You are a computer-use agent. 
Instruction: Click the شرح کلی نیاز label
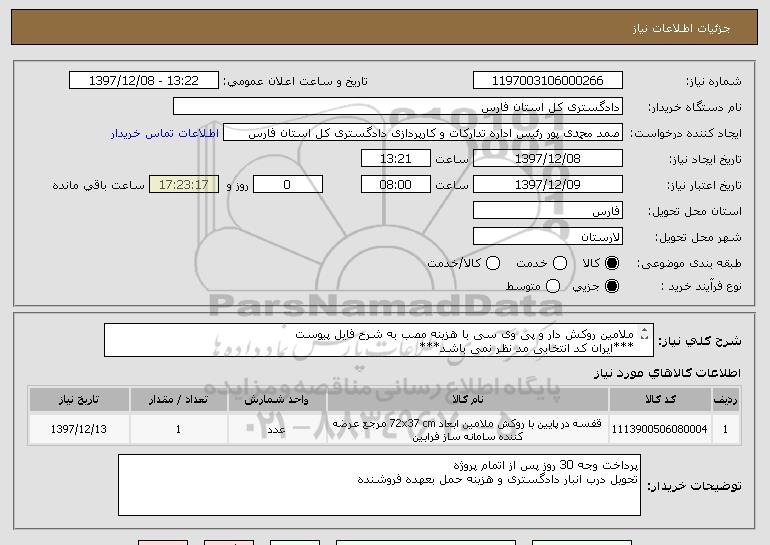699,341
